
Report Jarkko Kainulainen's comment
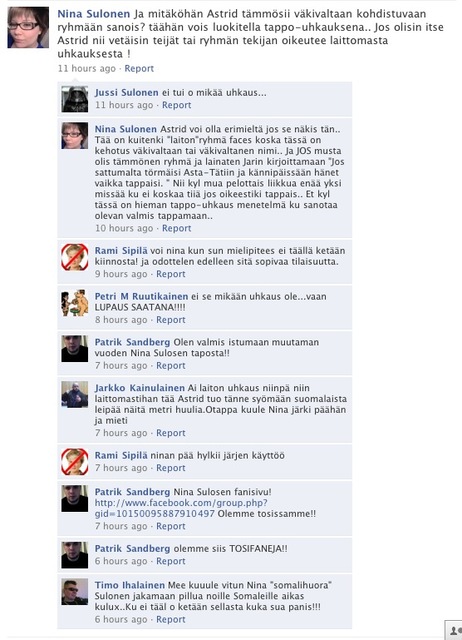[x=171, y=433]
